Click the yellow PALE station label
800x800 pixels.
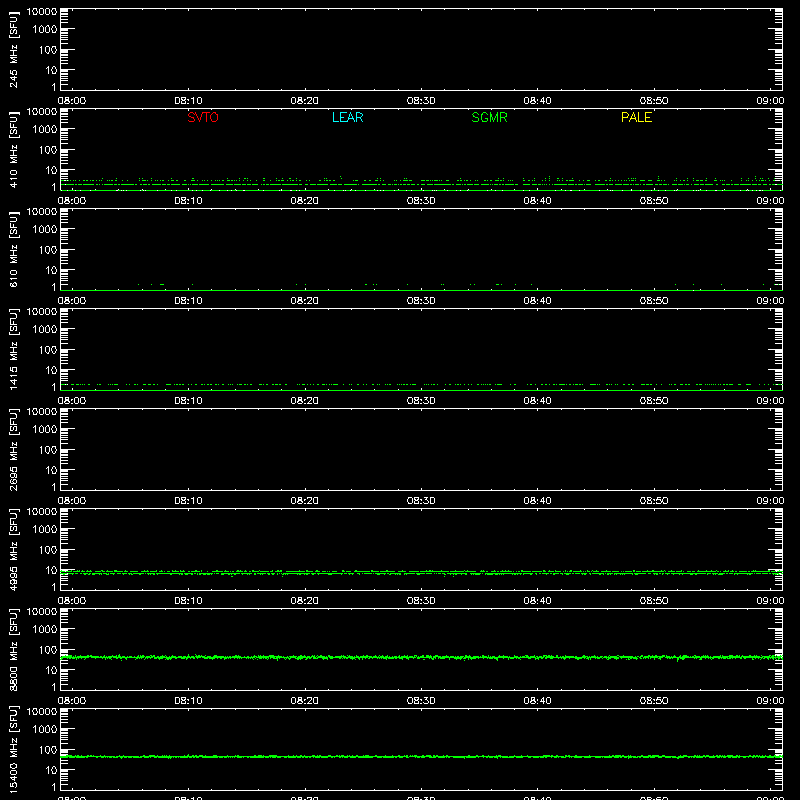pos(636,117)
